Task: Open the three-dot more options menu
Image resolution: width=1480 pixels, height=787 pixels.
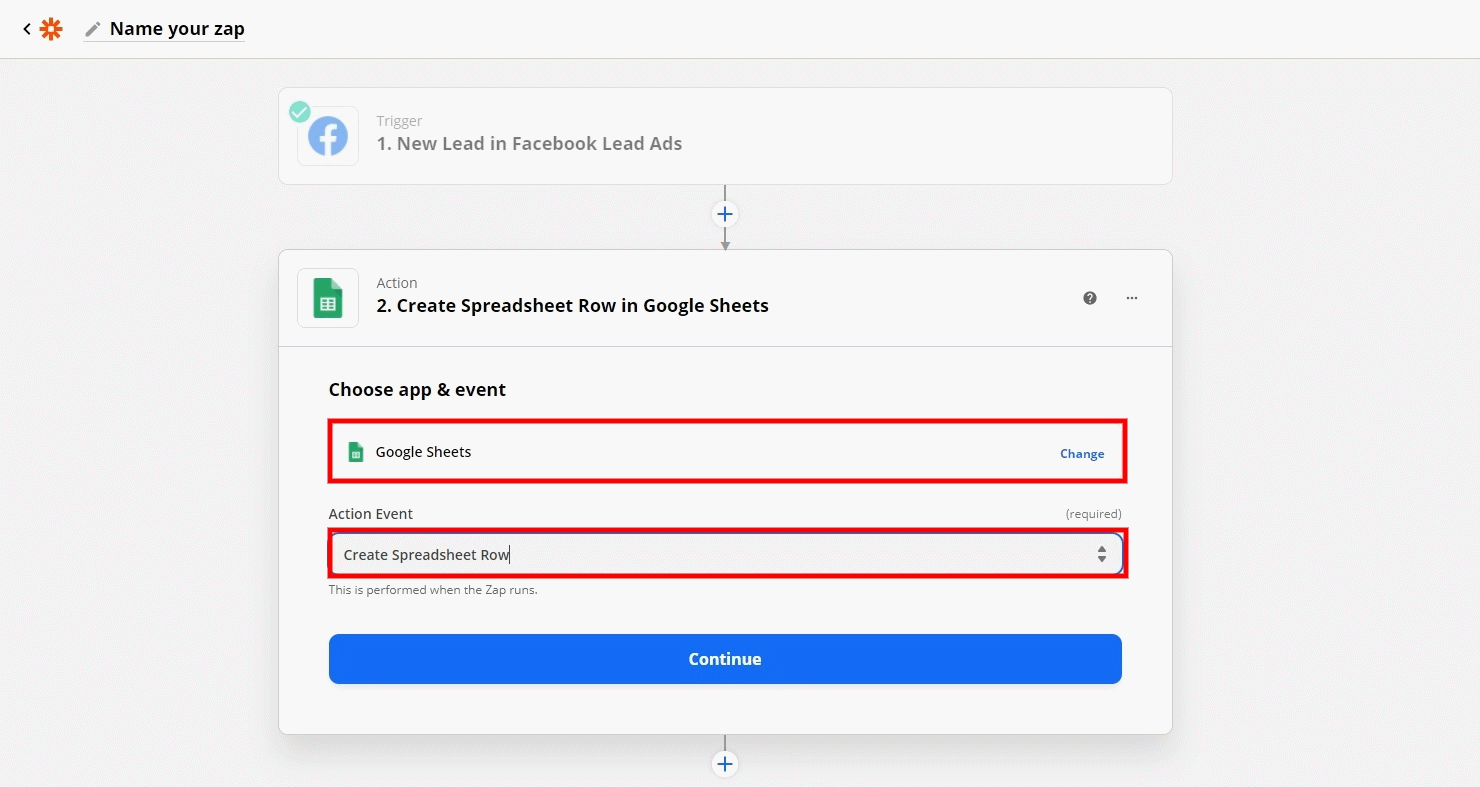Action: (x=1132, y=298)
